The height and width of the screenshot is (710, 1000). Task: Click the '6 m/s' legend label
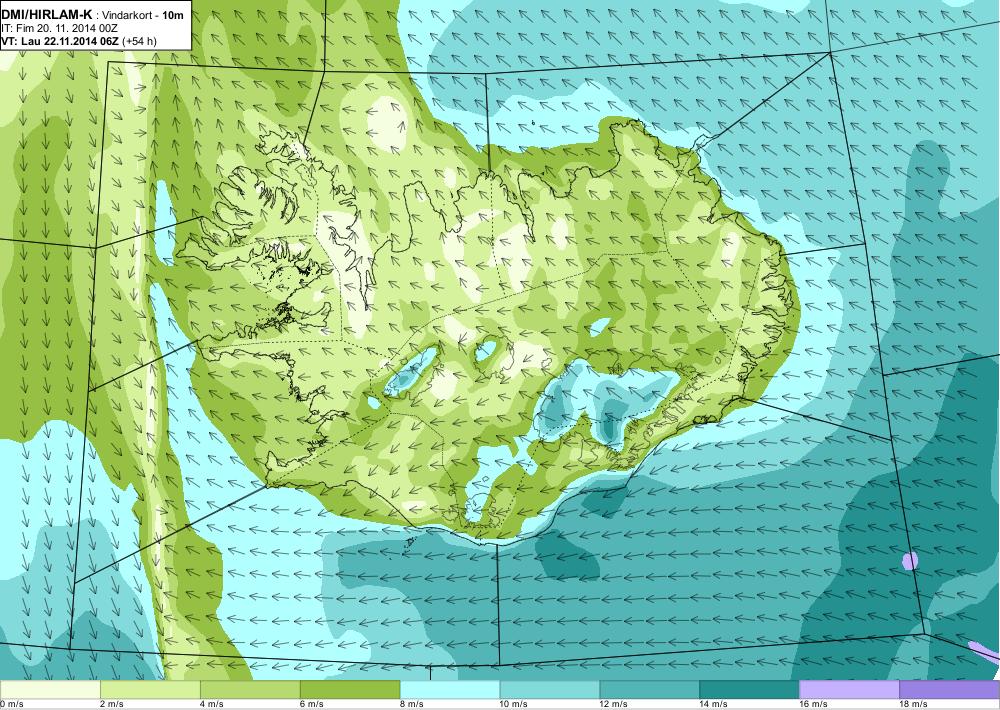[312, 704]
